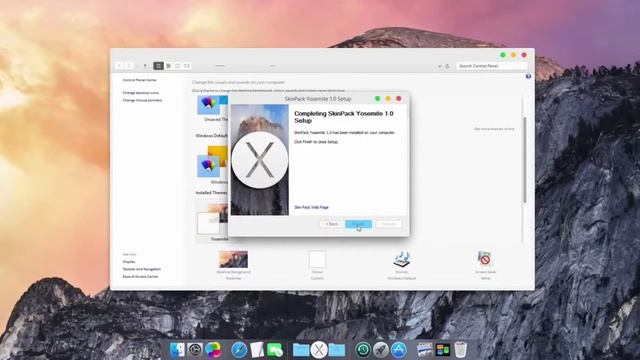Open Launchpad rocket in the dock
Viewport: 640px width, 360px height.
pyautogui.click(x=381, y=350)
